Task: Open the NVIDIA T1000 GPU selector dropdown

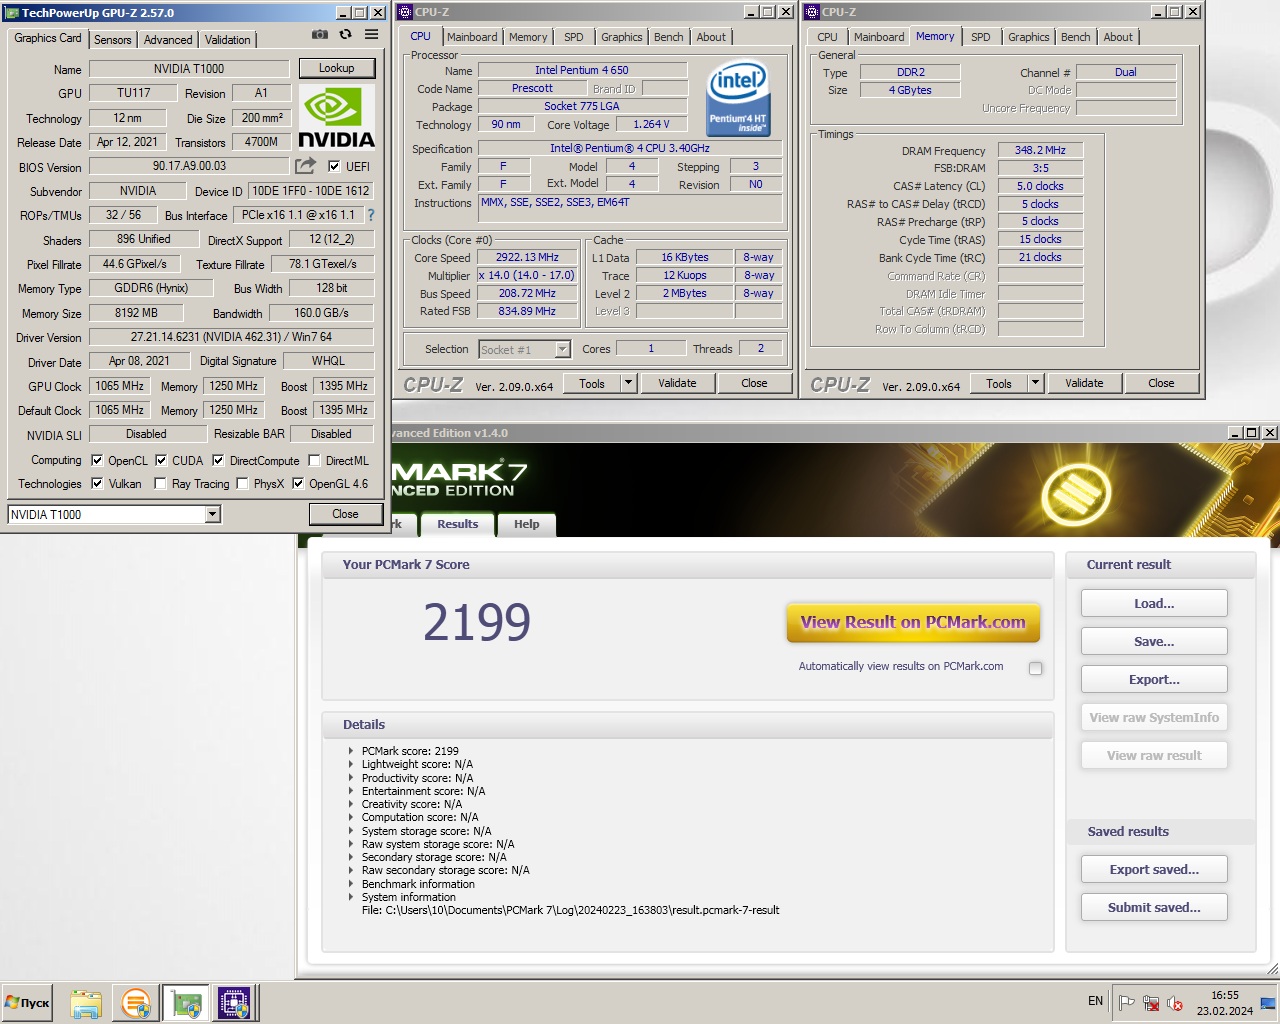Action: point(212,514)
